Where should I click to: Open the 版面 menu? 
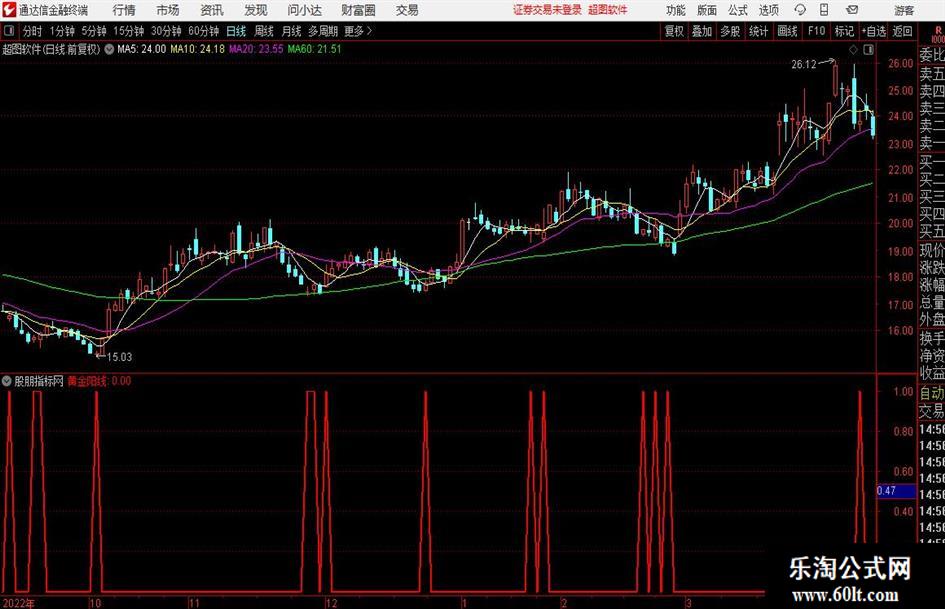click(x=706, y=10)
